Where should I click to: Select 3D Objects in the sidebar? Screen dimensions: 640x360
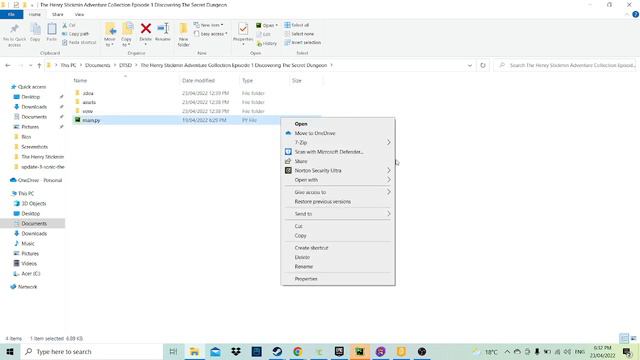[x=30, y=204]
